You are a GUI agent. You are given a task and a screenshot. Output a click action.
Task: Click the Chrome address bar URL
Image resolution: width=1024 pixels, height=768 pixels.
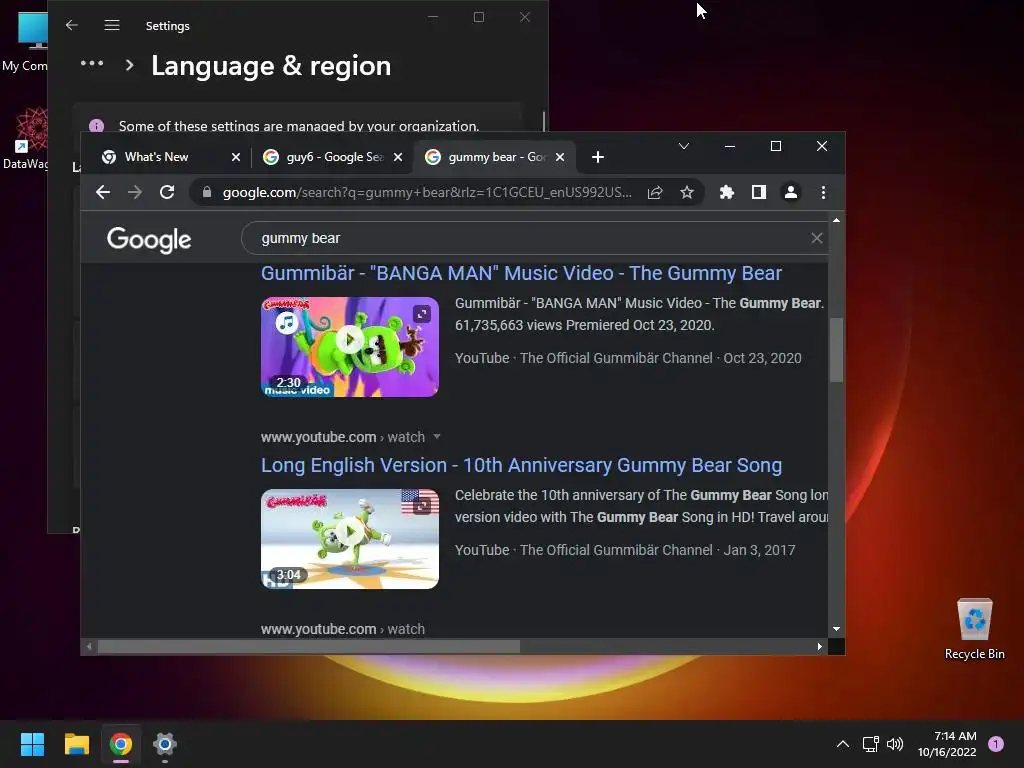(x=427, y=192)
